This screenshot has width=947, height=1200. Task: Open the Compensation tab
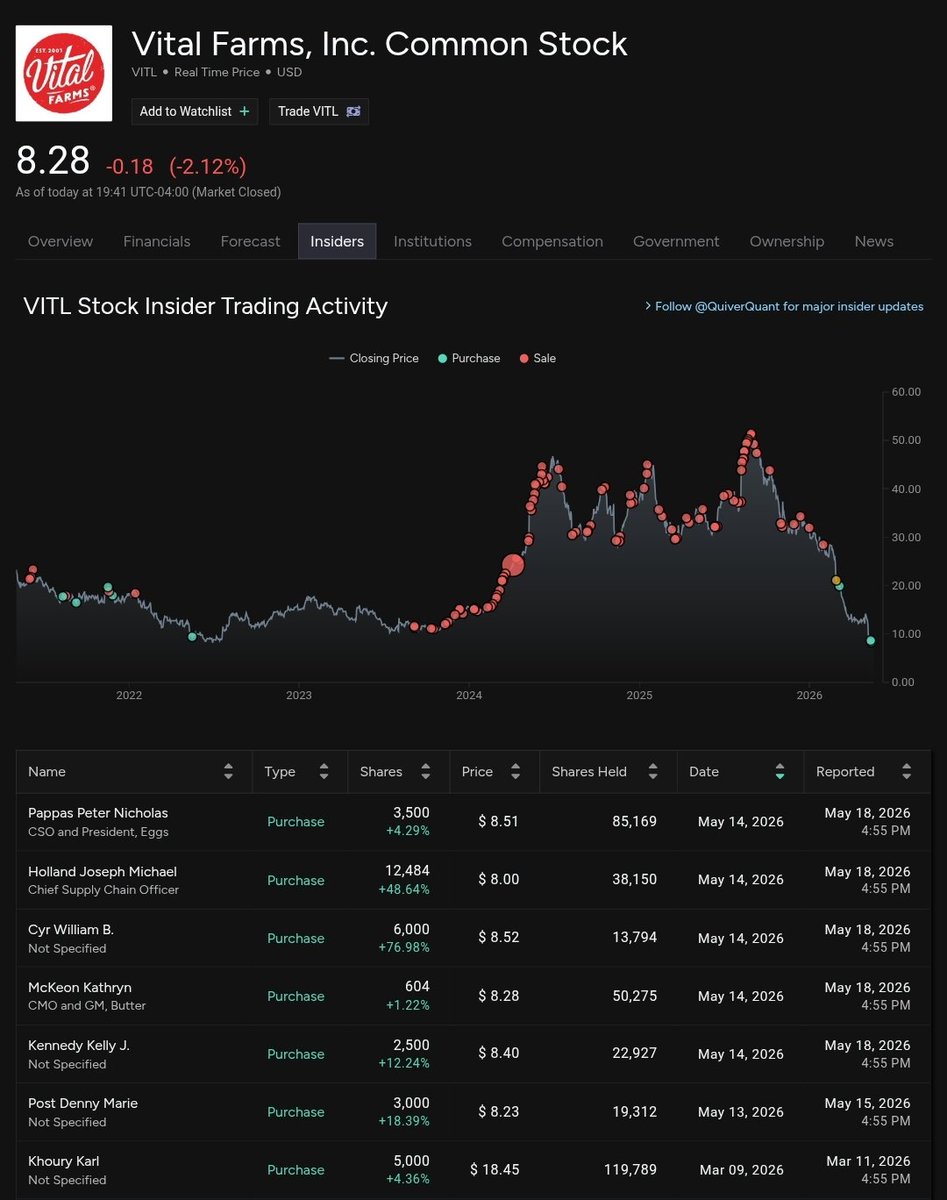[x=552, y=241]
